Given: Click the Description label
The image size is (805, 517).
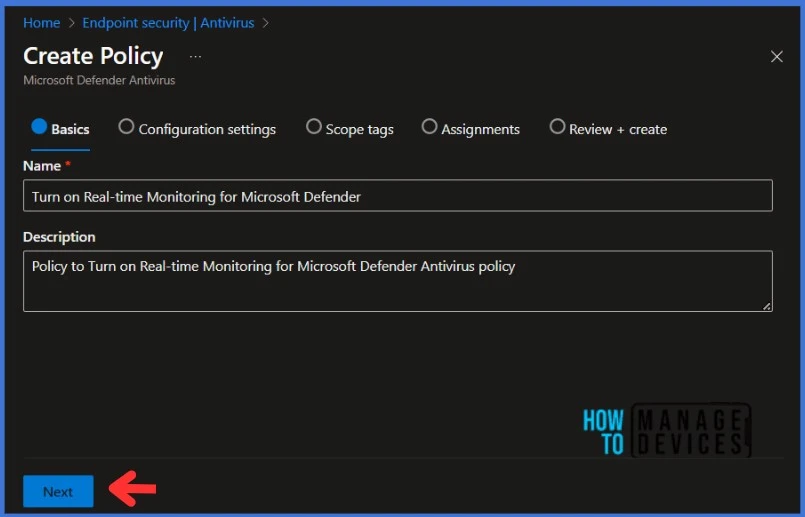Looking at the screenshot, I should coord(59,237).
